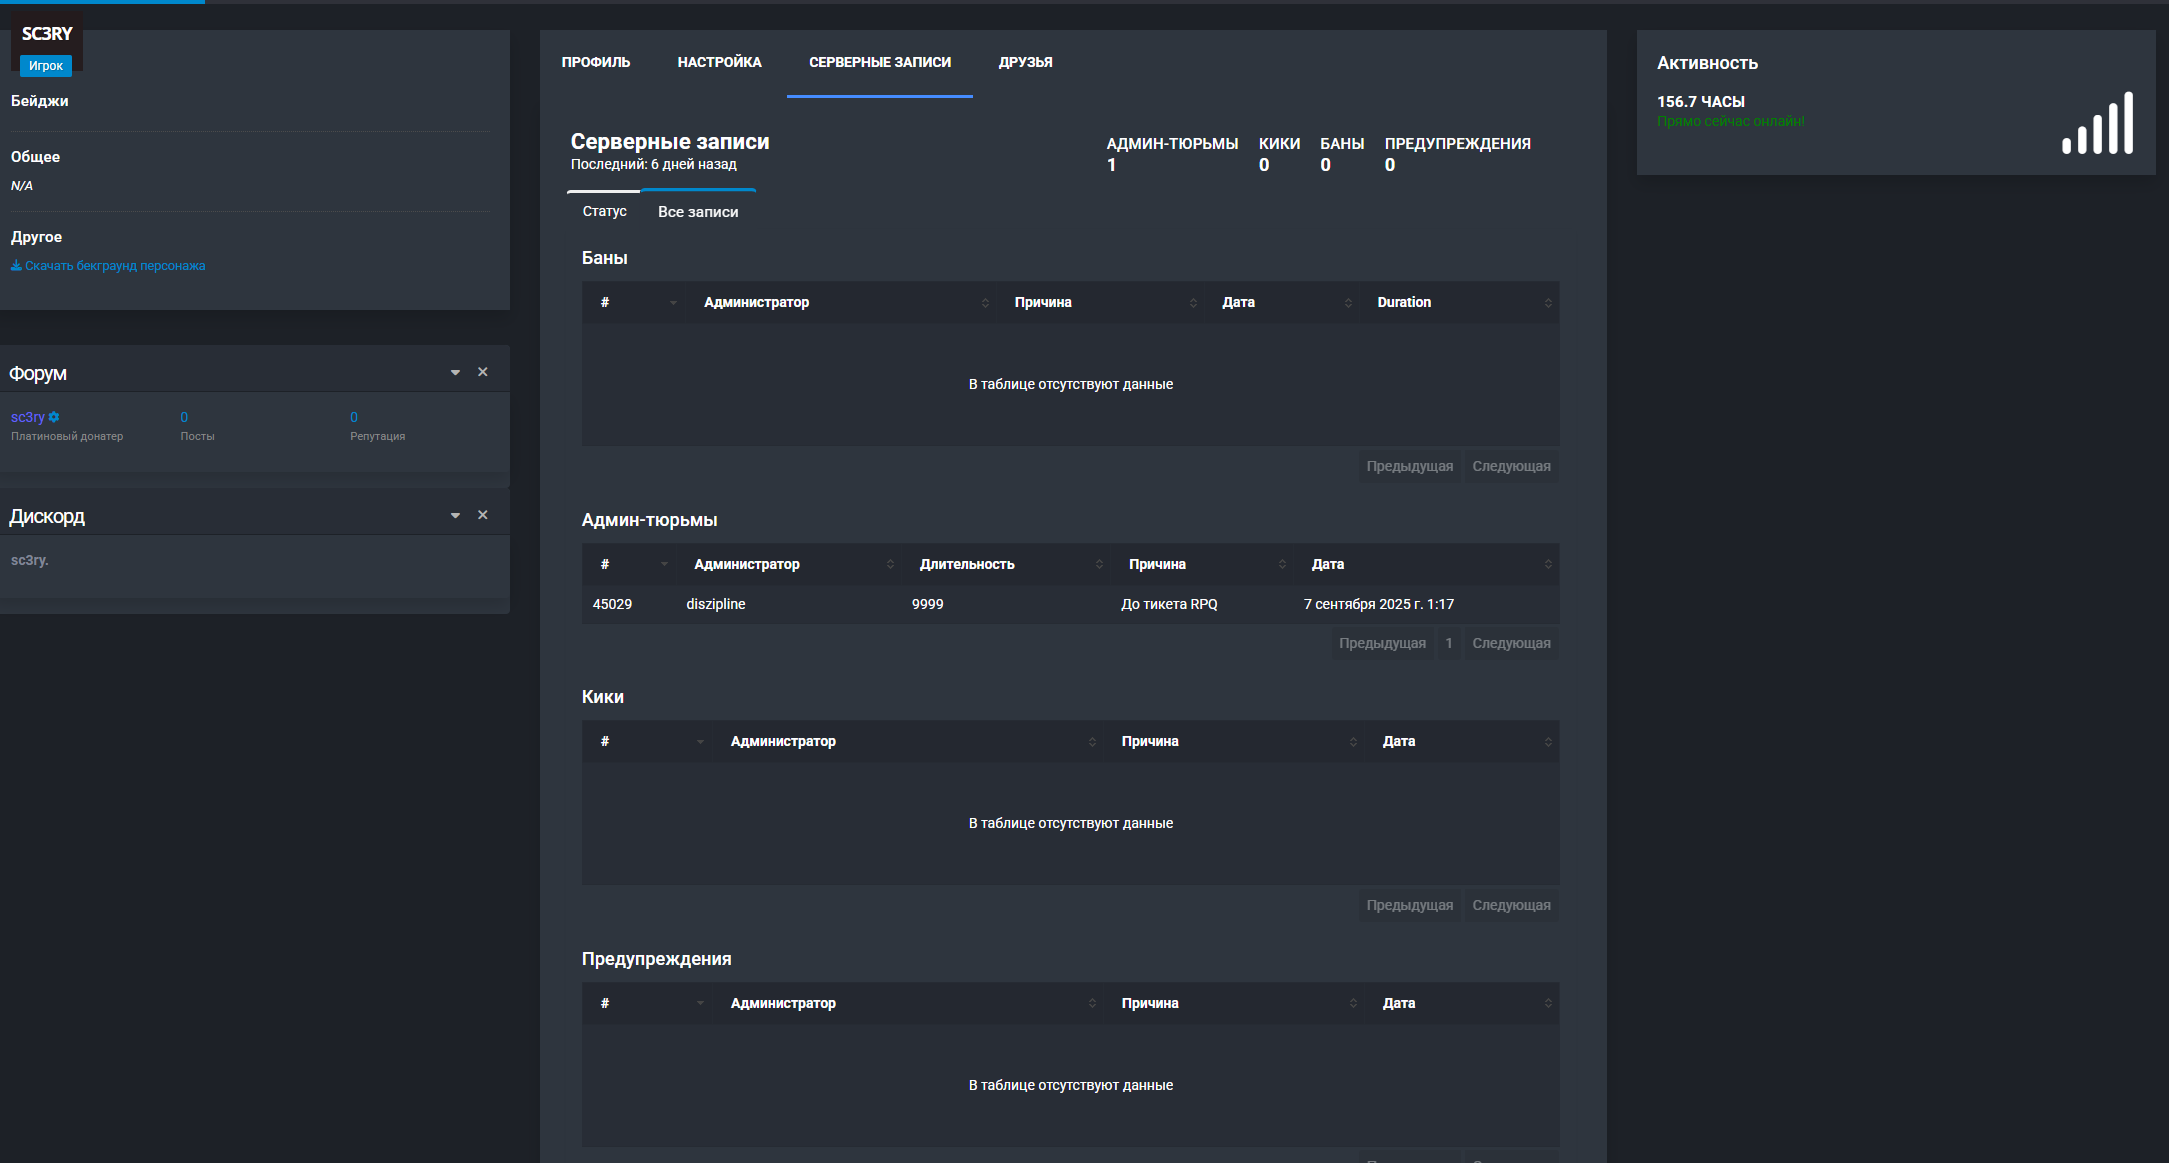2169x1163 pixels.
Task: Click record number 45029
Action: click(x=612, y=604)
